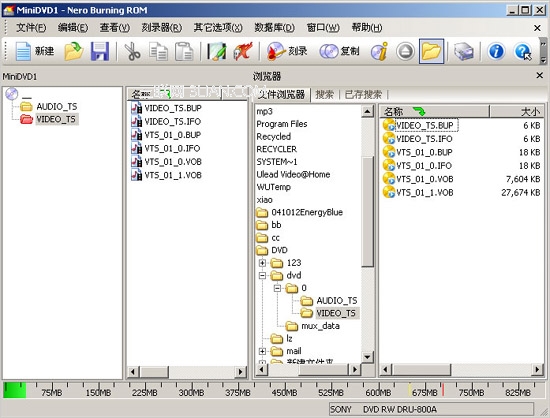This screenshot has height=418, width=550.
Task: Select browser tree AUDIO_TS folder
Action: click(x=337, y=301)
